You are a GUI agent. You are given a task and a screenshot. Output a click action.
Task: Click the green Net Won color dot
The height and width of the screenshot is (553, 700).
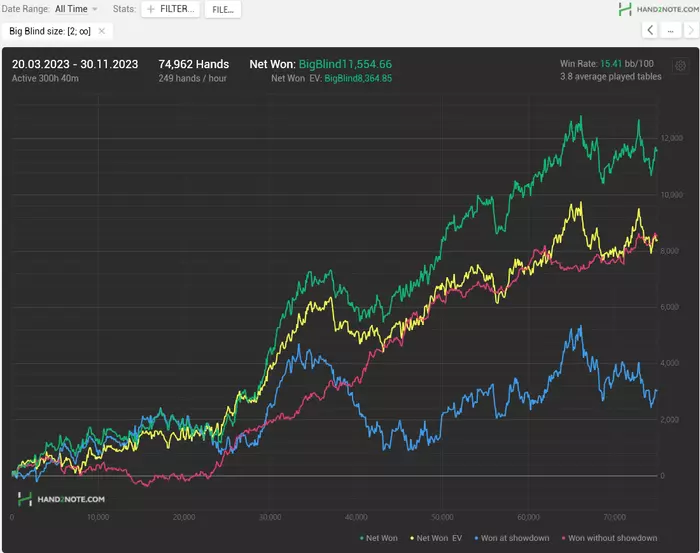pos(362,538)
